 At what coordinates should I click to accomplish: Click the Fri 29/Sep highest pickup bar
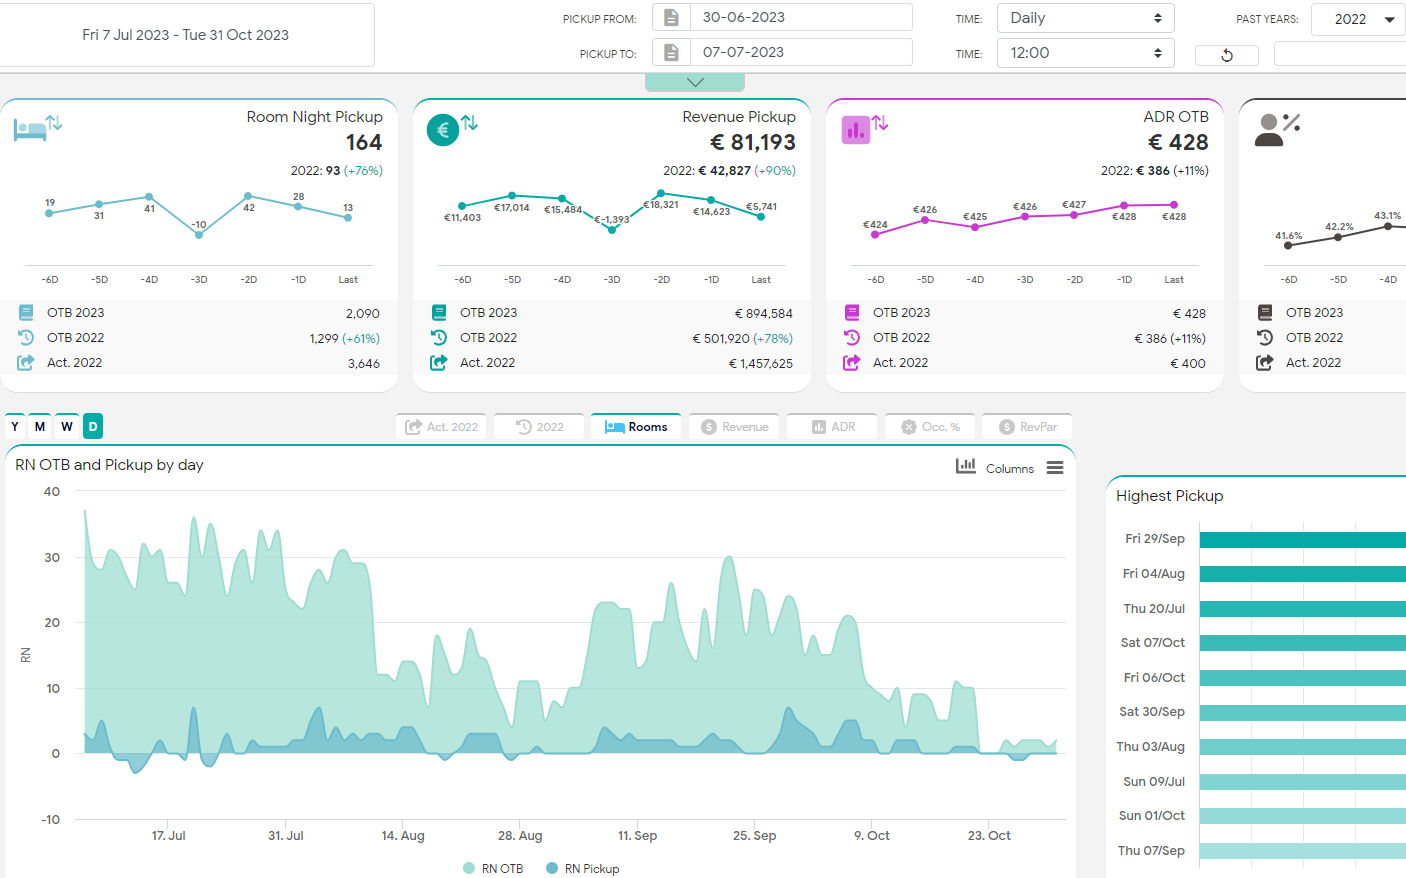(x=1302, y=540)
